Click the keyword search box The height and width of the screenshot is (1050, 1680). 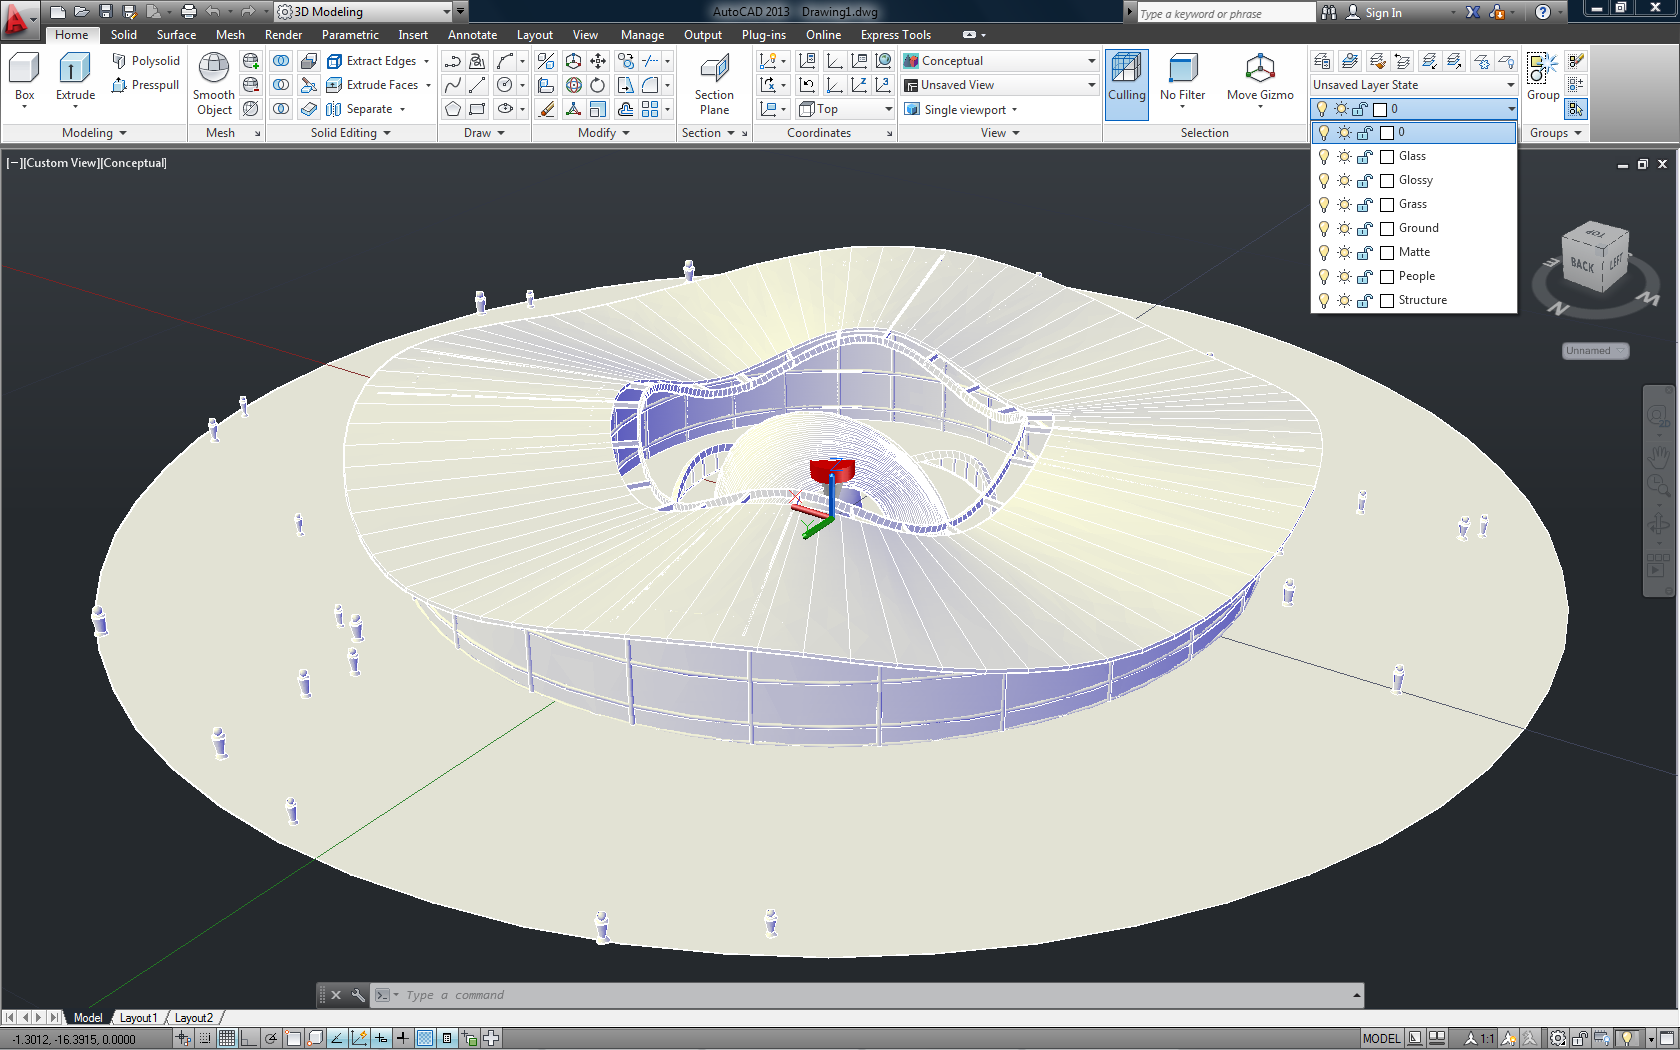1226,13
